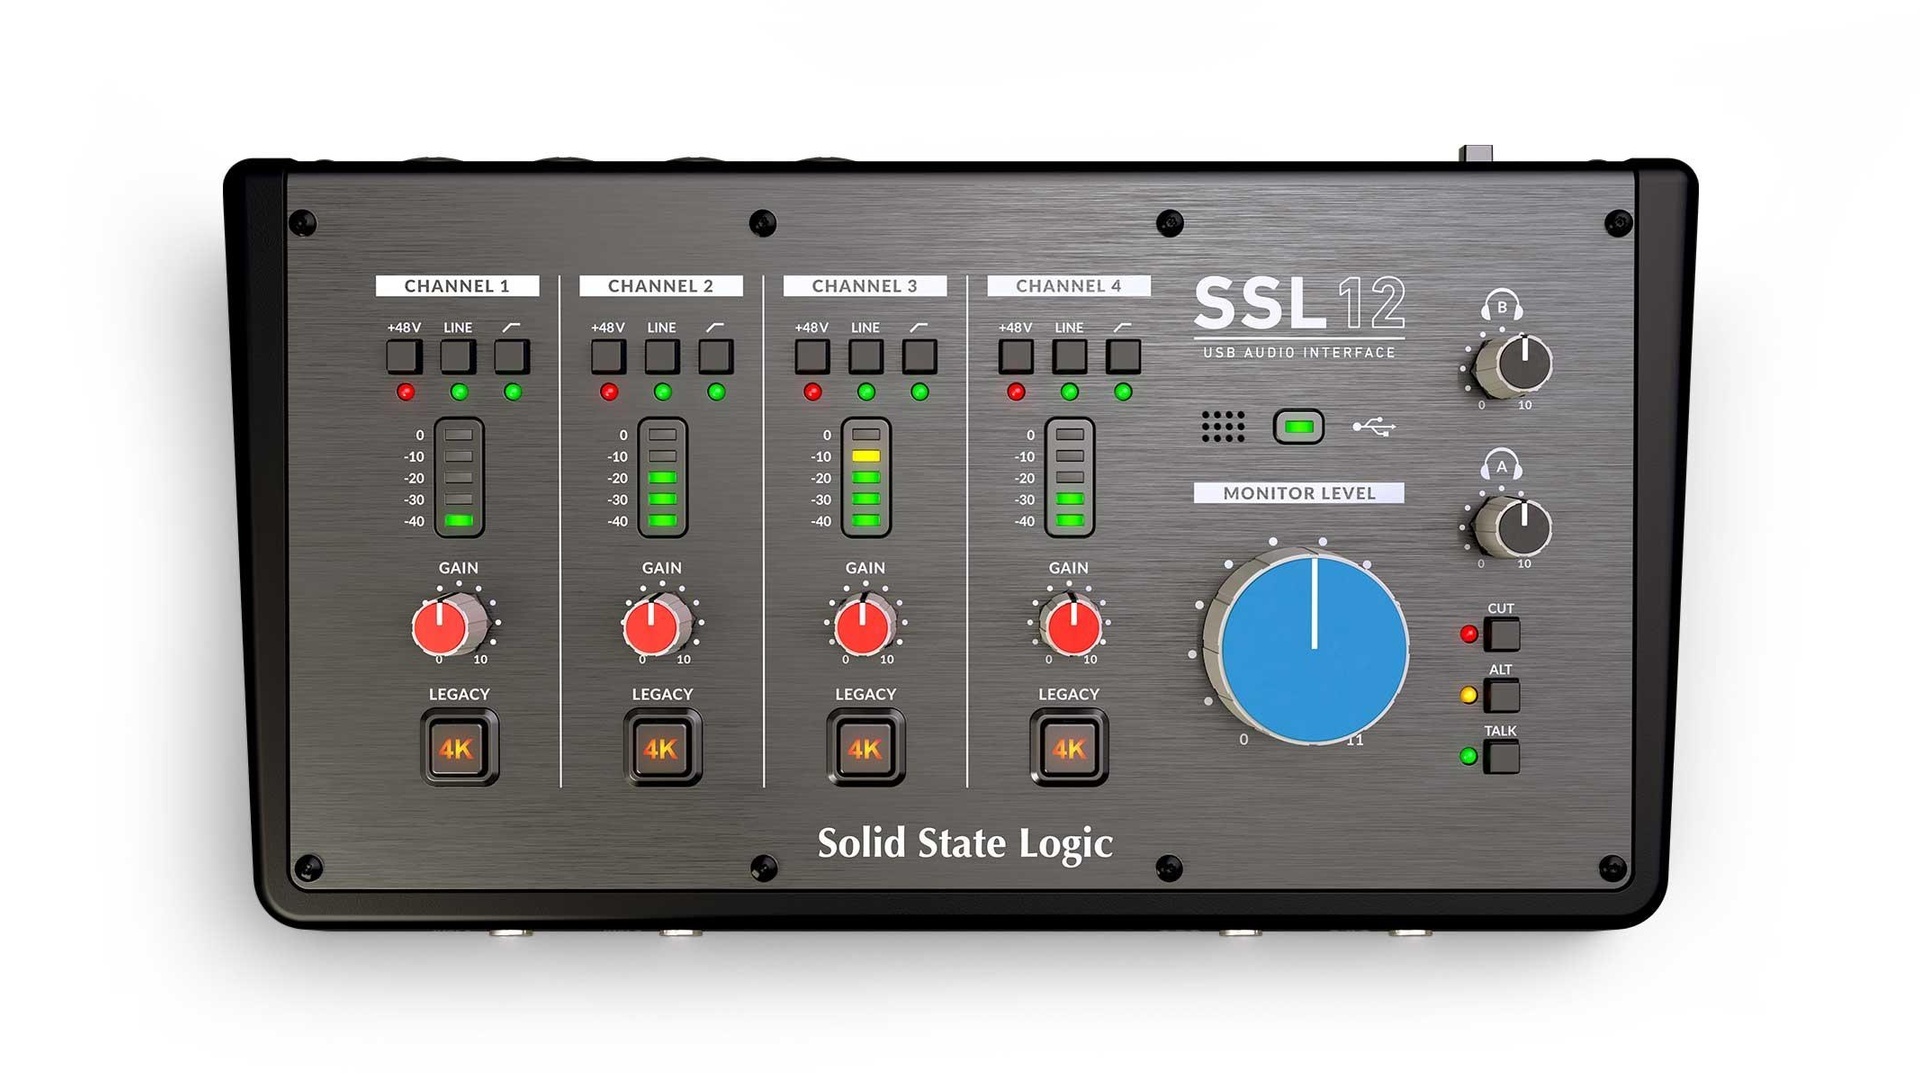Click the CHANNEL 3 label
This screenshot has width=1920, height=1080.
[865, 286]
